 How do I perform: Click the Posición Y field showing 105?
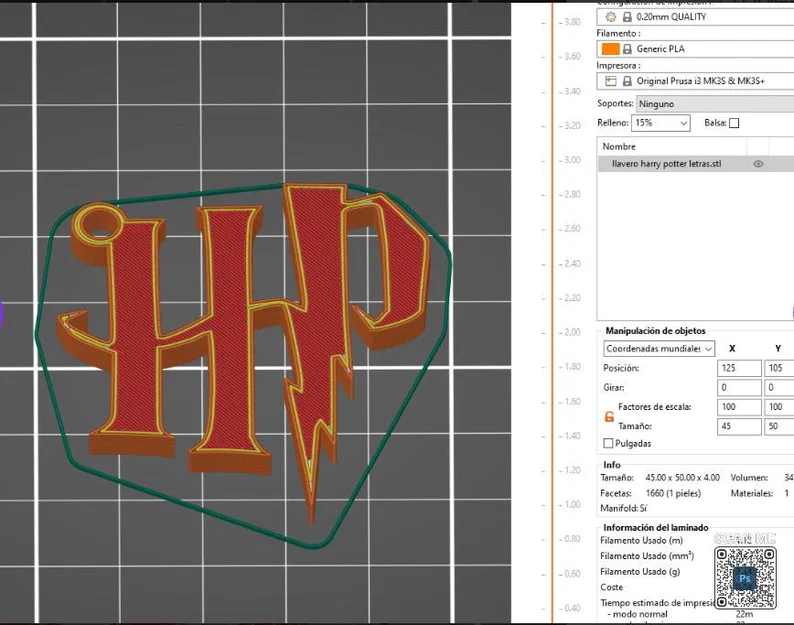[779, 368]
